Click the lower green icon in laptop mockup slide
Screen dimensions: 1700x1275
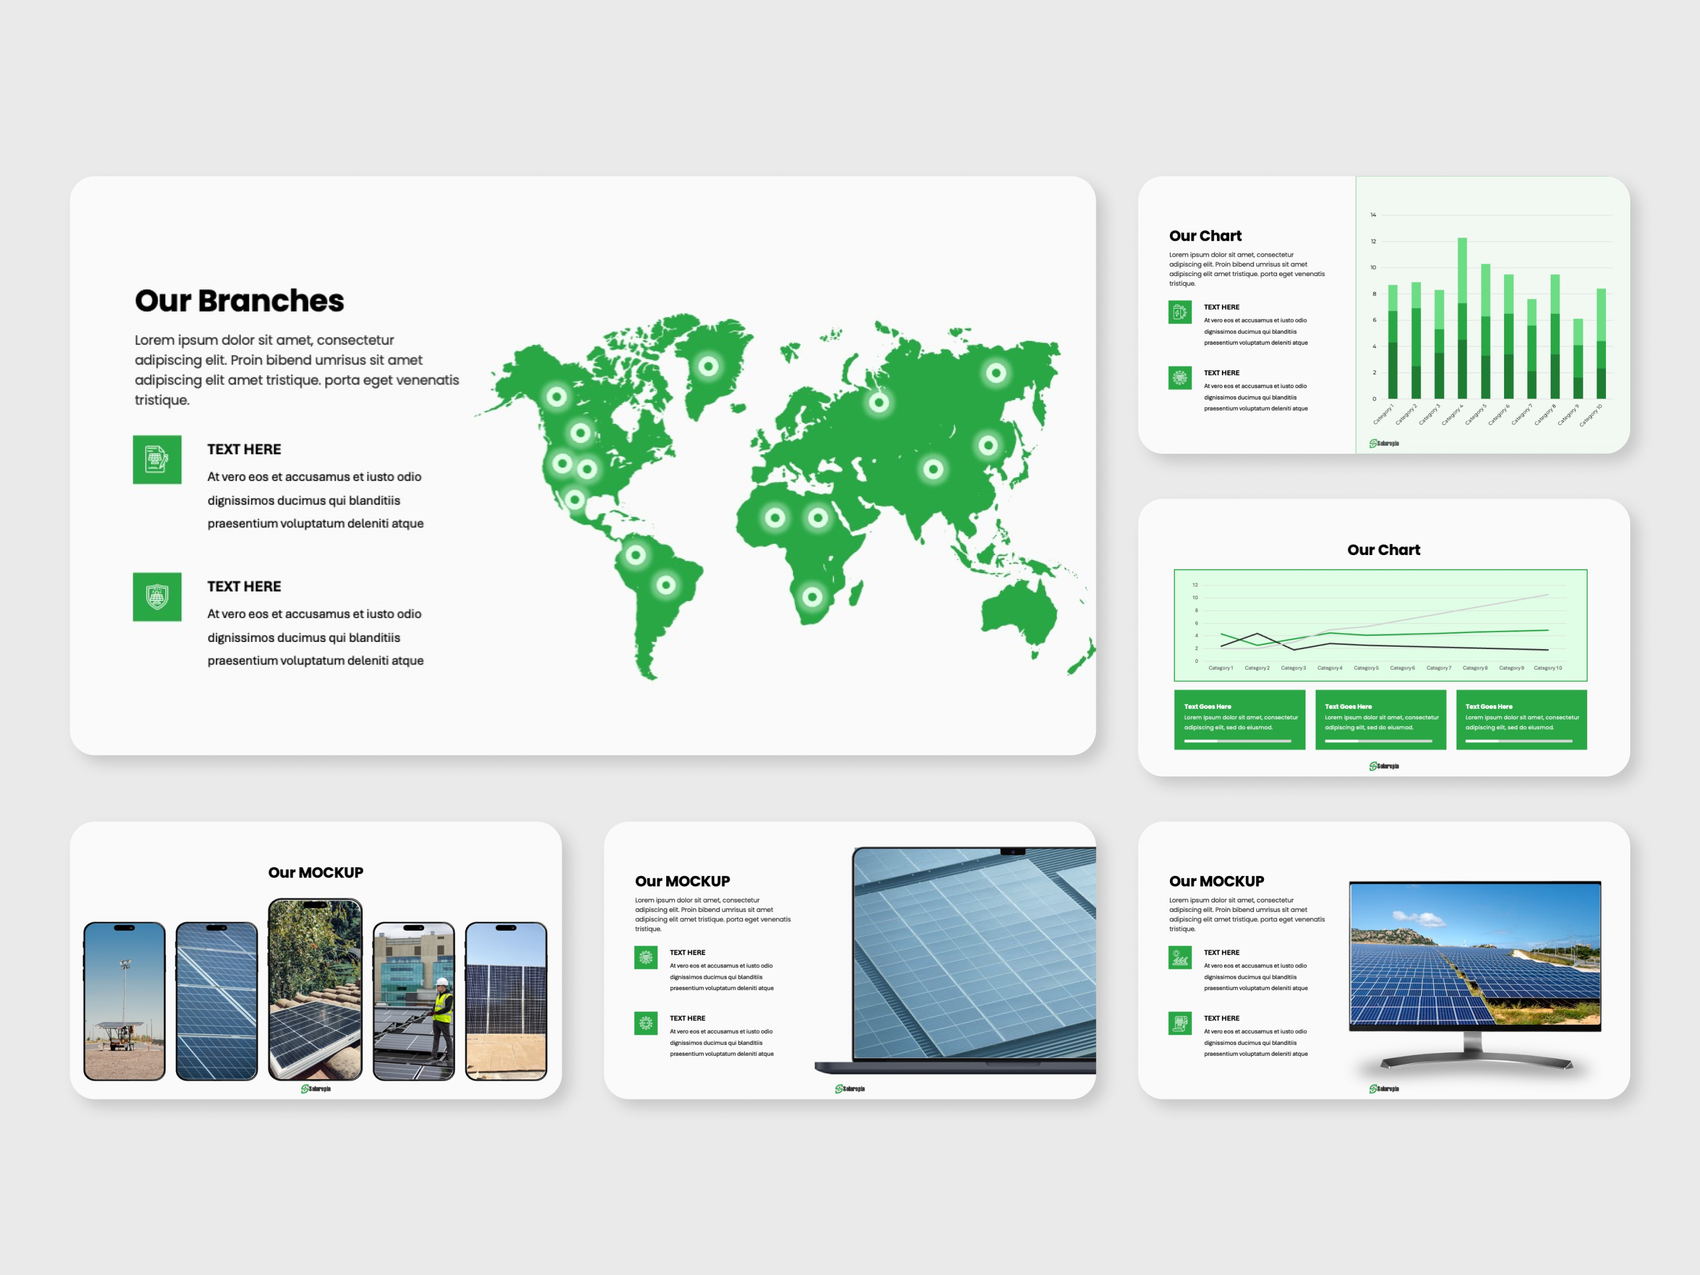(646, 1023)
